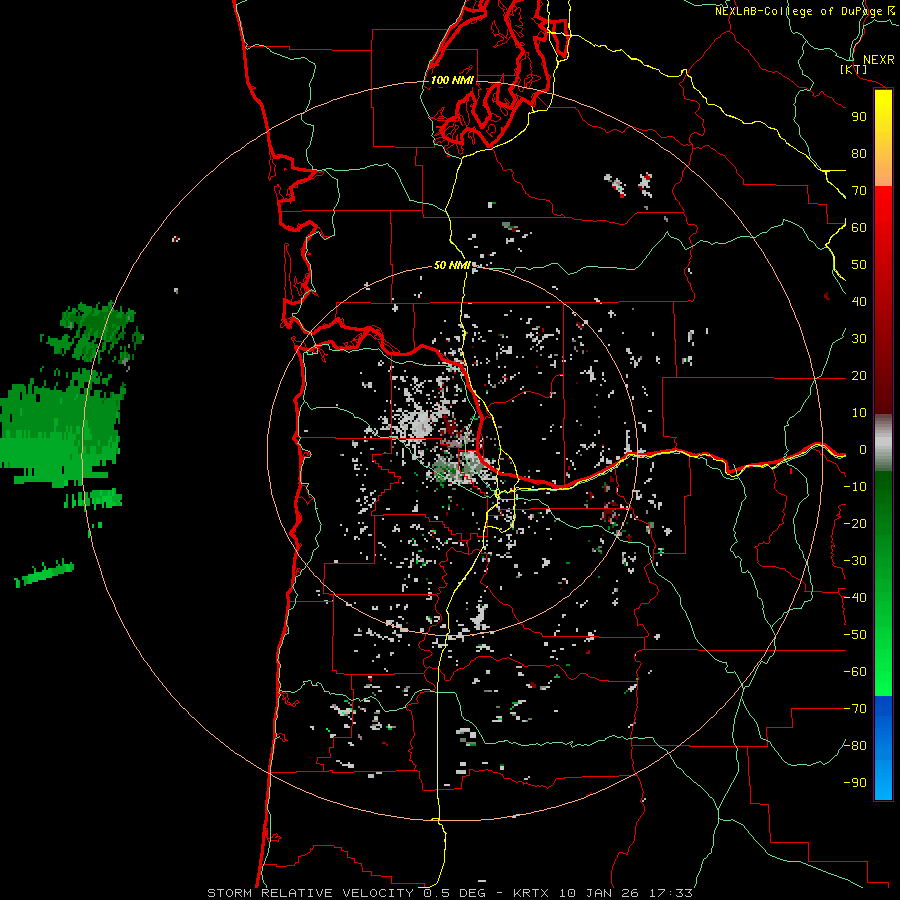This screenshot has height=900, width=900.
Task: Click the KRTX radar site identifier in the caption
Action: click(x=531, y=893)
